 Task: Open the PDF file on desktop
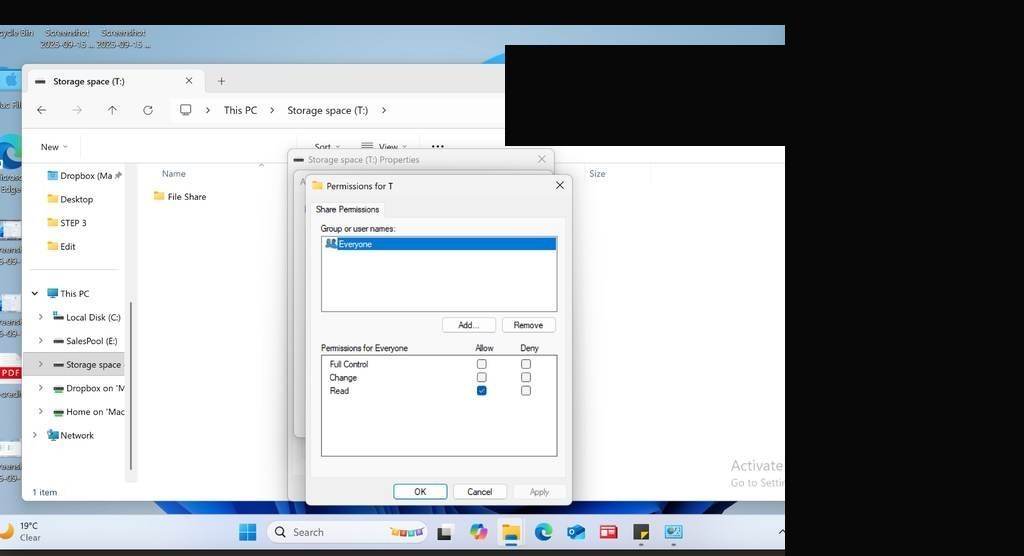[10, 376]
